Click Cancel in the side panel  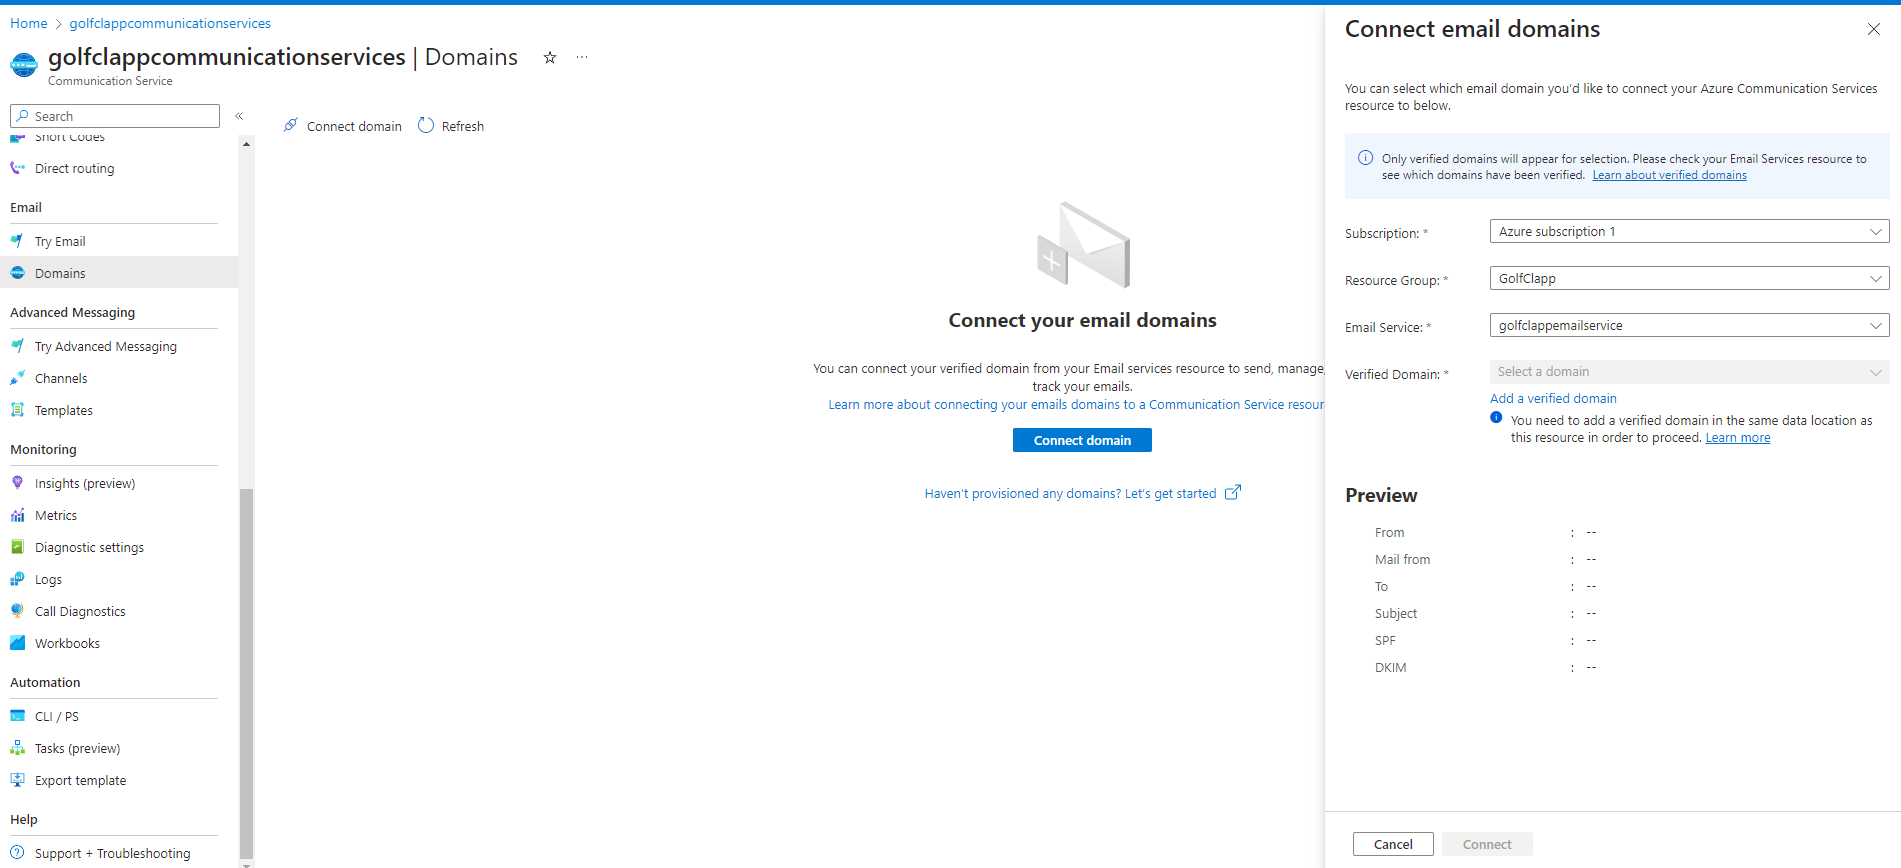1393,844
